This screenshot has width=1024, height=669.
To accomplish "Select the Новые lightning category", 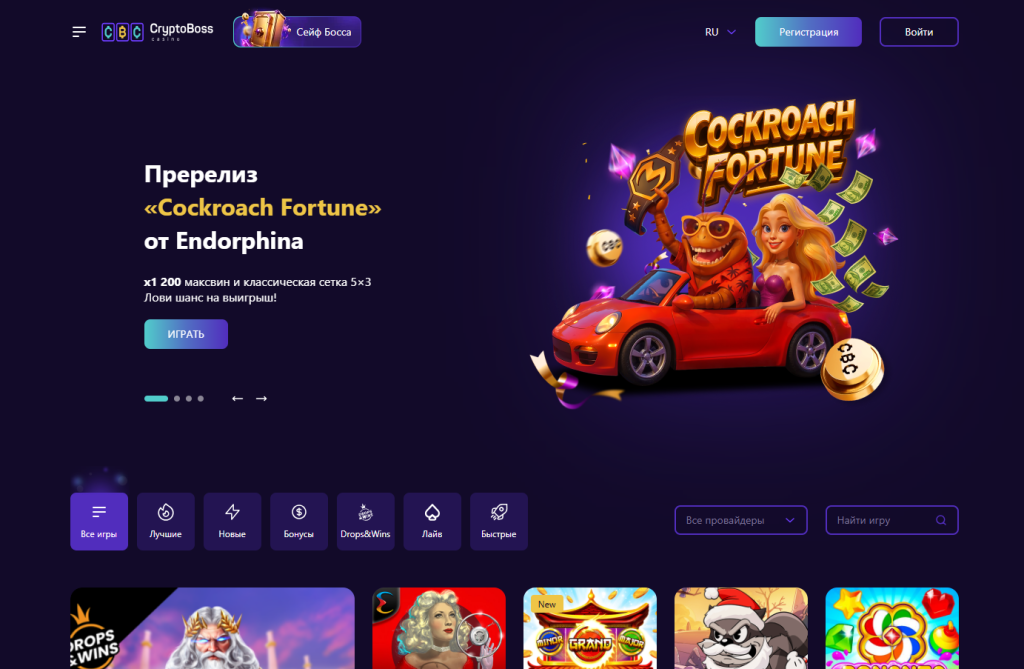I will [x=232, y=521].
